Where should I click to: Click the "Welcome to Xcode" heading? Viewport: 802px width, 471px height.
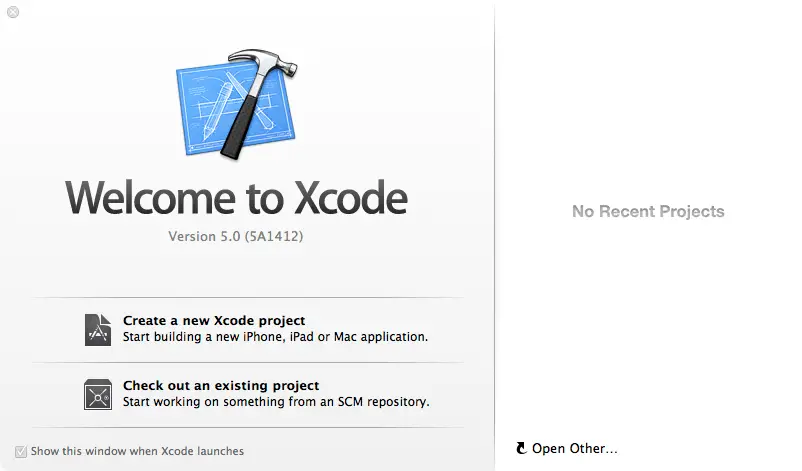tap(236, 198)
